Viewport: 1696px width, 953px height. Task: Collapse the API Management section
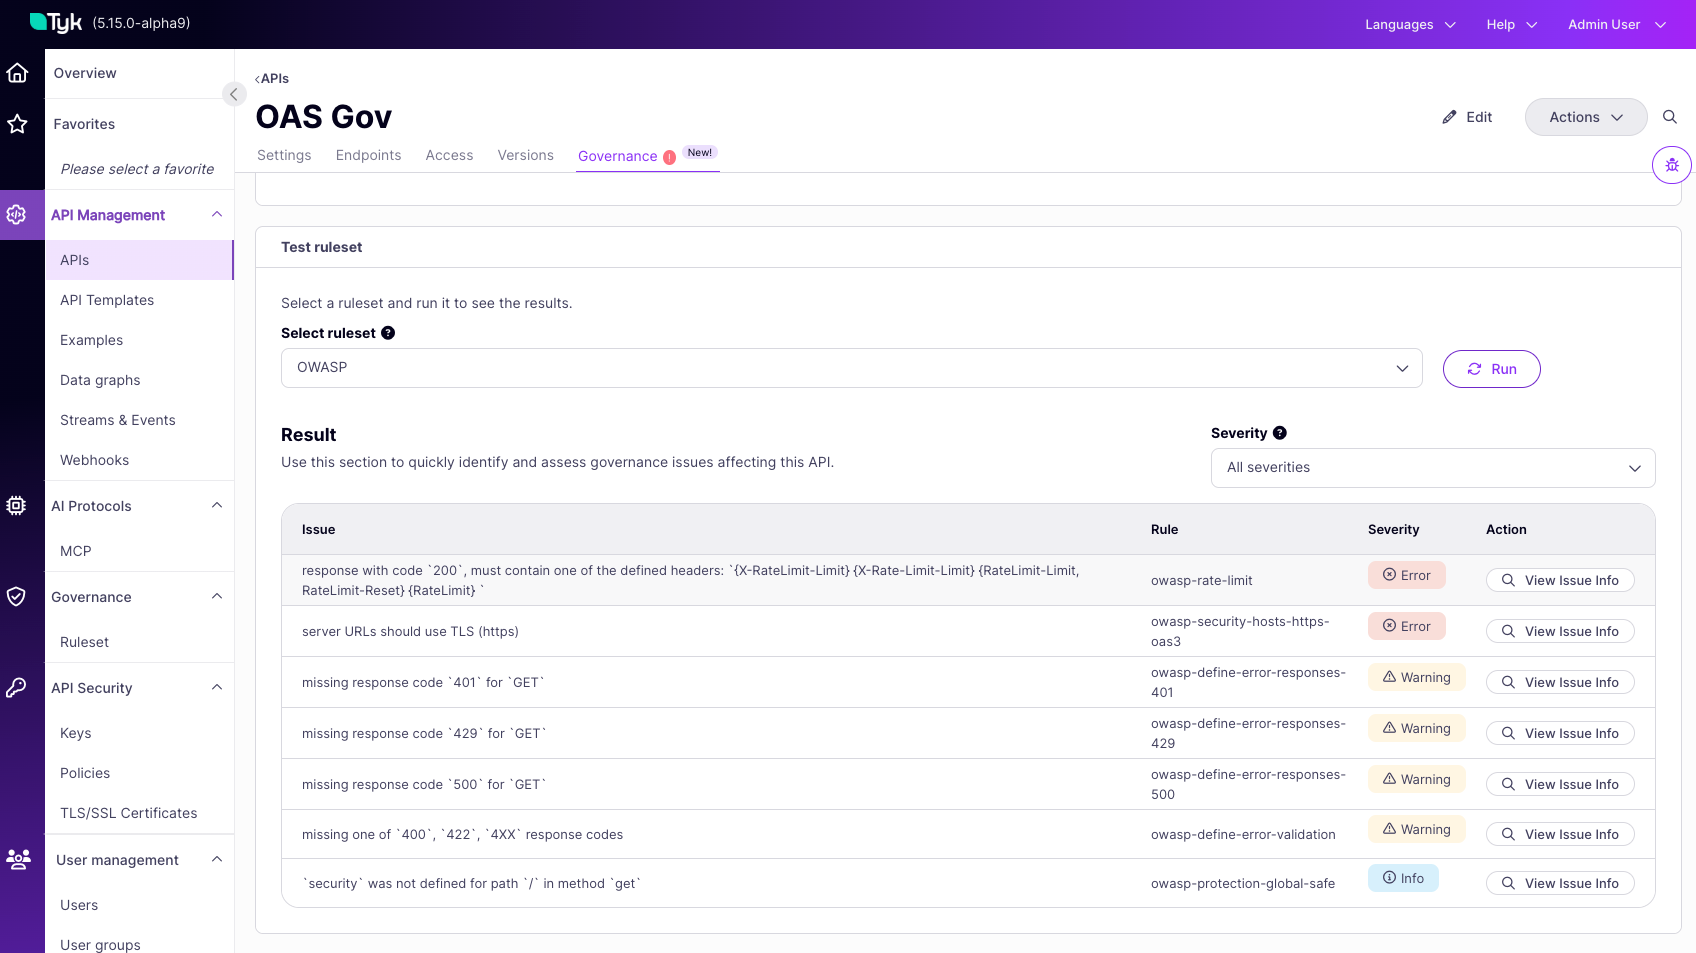217,214
